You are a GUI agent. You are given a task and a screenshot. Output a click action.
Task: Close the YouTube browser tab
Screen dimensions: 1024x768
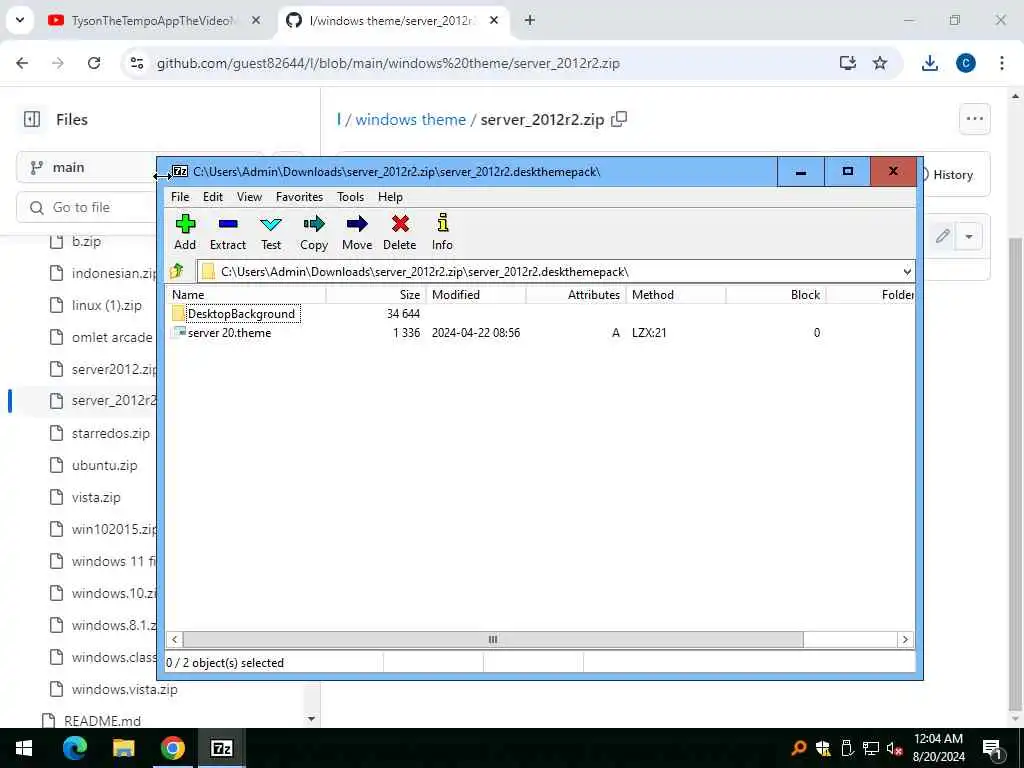[x=256, y=21]
